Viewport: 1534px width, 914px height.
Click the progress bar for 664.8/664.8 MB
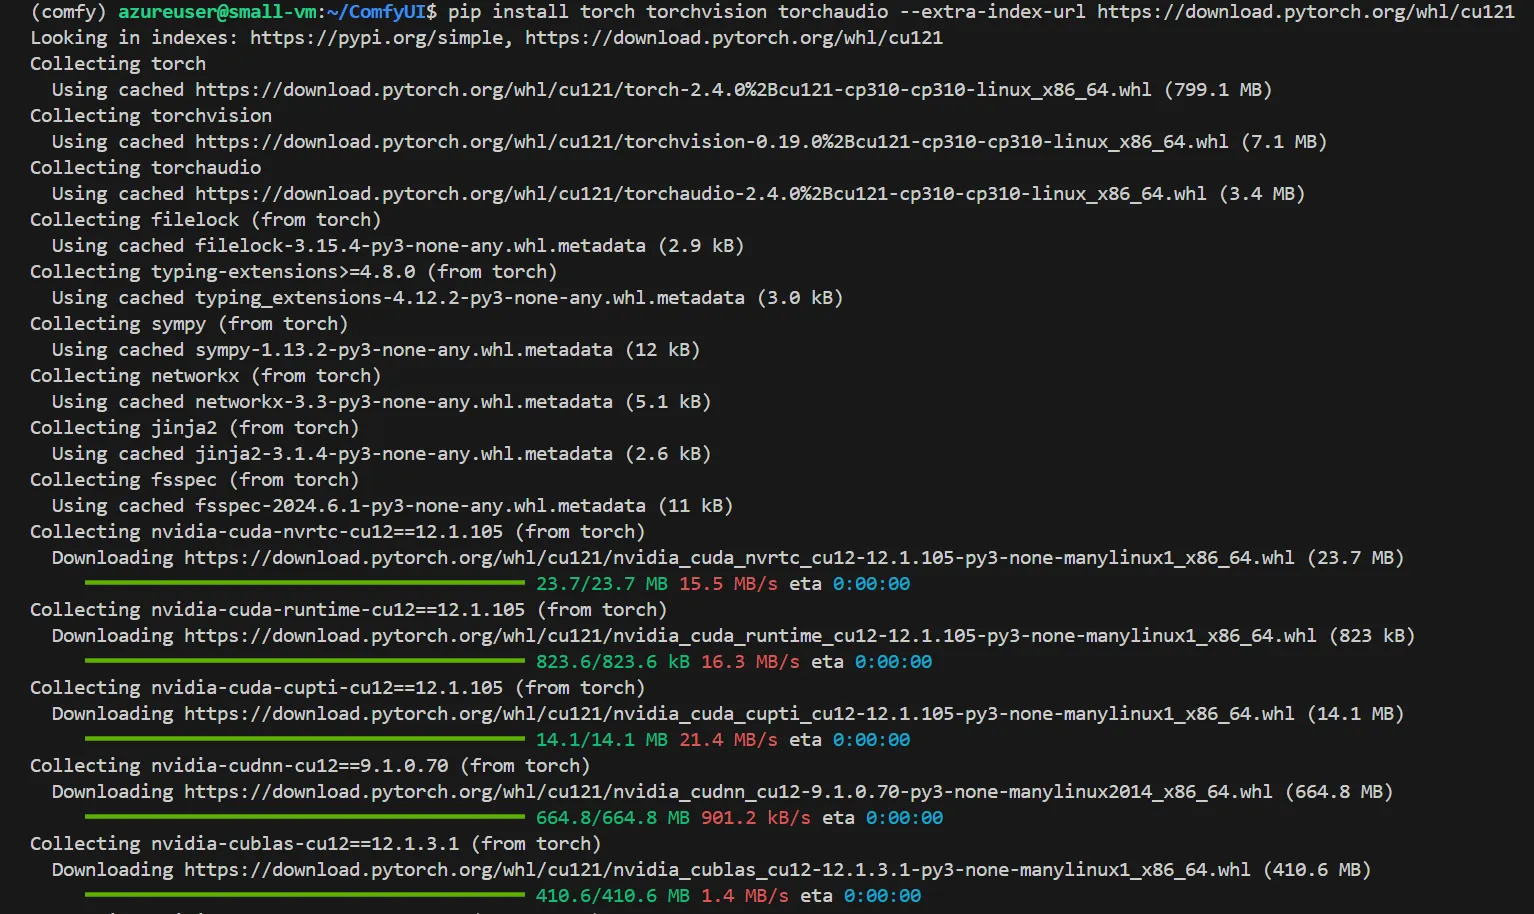[x=305, y=817]
